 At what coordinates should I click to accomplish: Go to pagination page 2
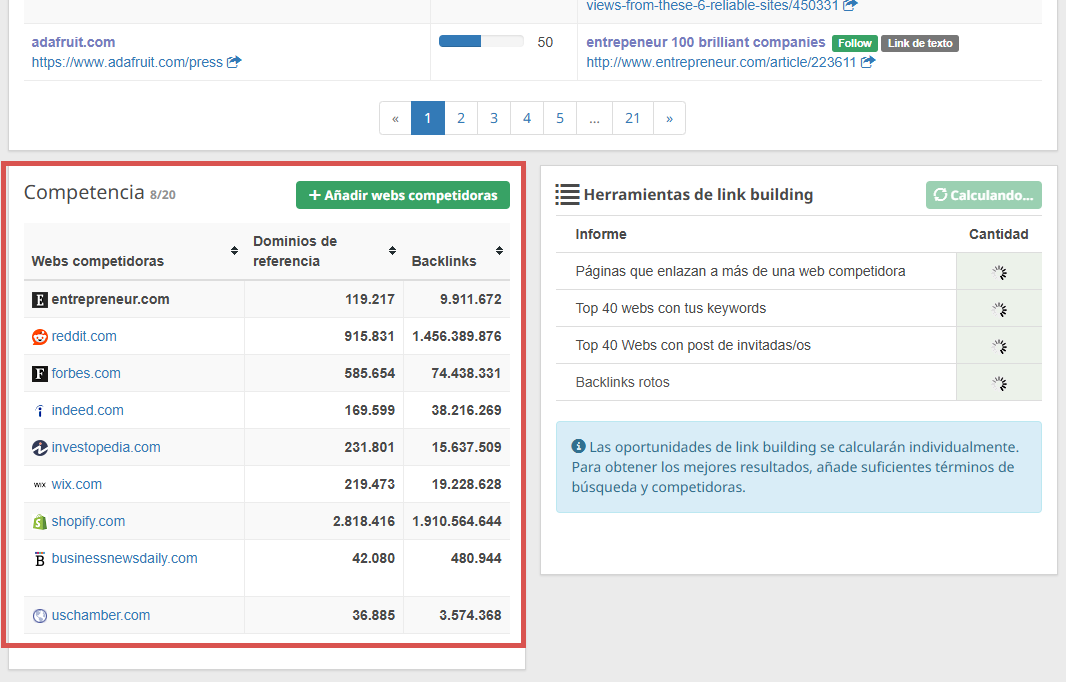click(x=461, y=118)
